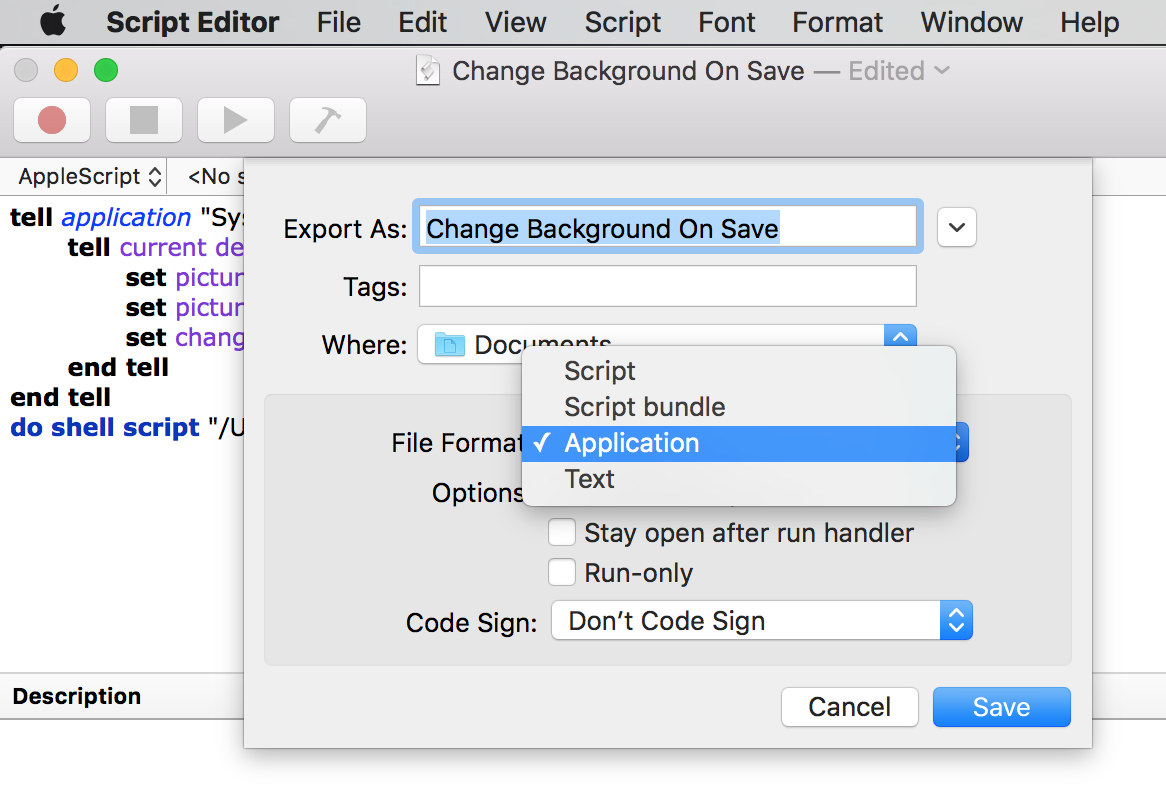Cancel the export dialog
Screen dimensions: 1166x804
click(x=849, y=707)
